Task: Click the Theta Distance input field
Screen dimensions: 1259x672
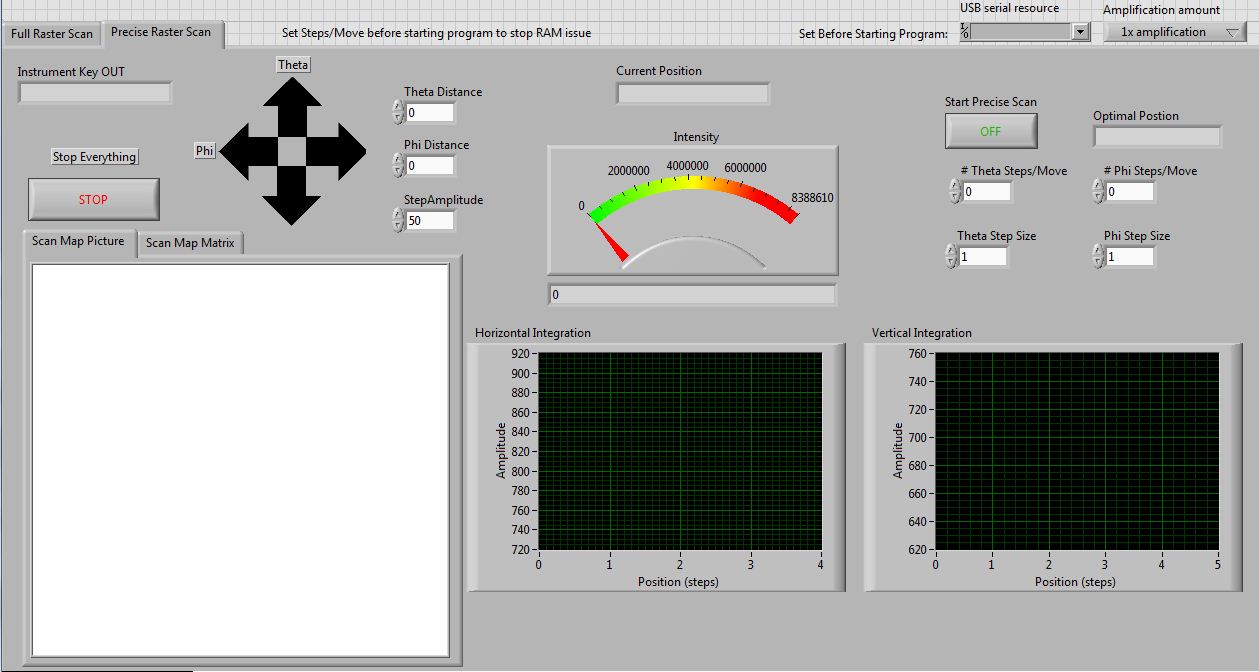Action: [x=430, y=113]
